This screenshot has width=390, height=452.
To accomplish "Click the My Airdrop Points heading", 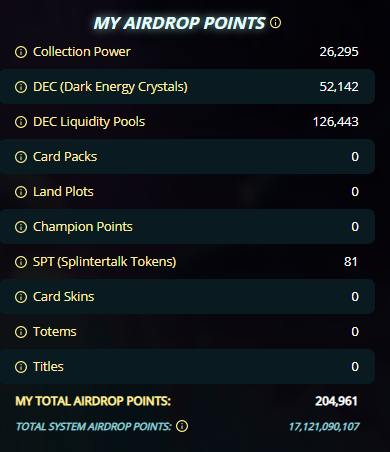I will pos(179,23).
